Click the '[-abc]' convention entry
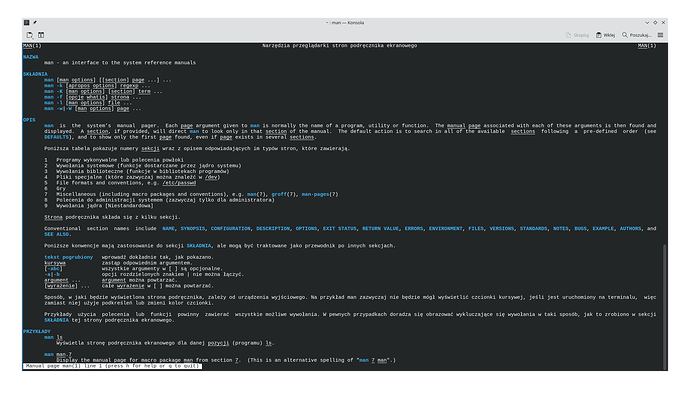The width and height of the screenshot is (690, 397). [x=53, y=269]
